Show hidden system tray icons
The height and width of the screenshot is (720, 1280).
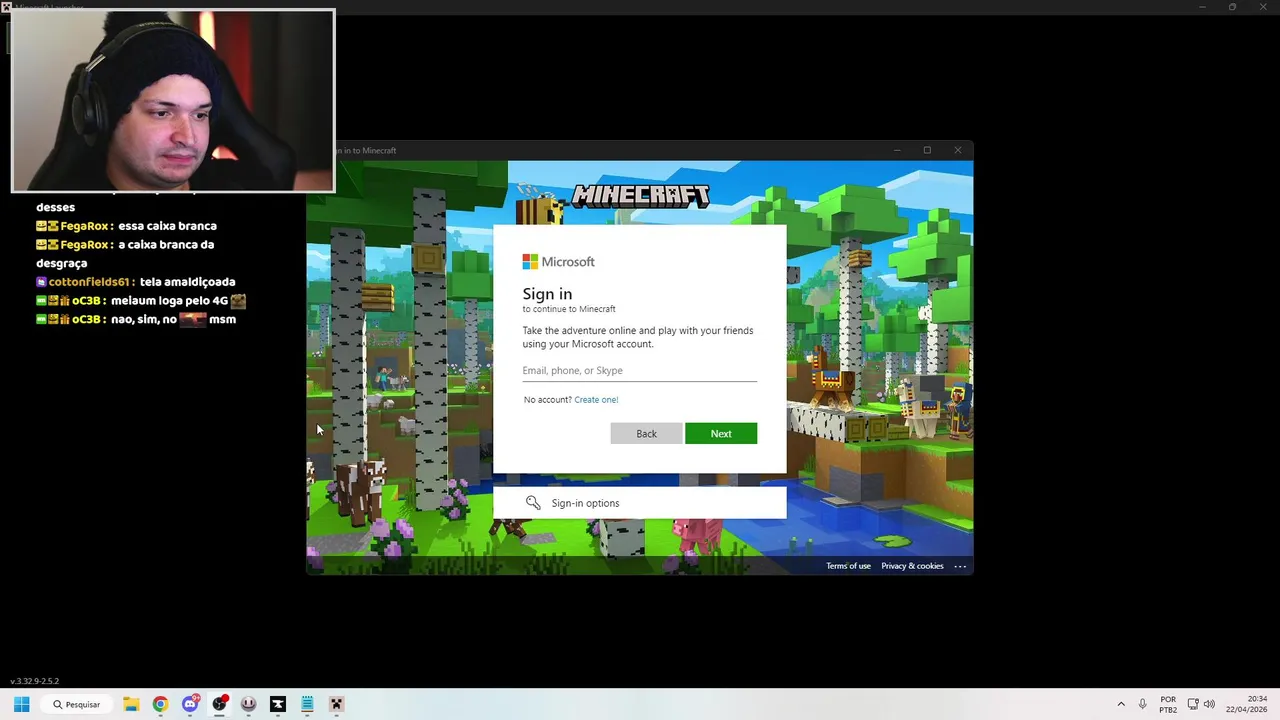pyautogui.click(x=1121, y=704)
